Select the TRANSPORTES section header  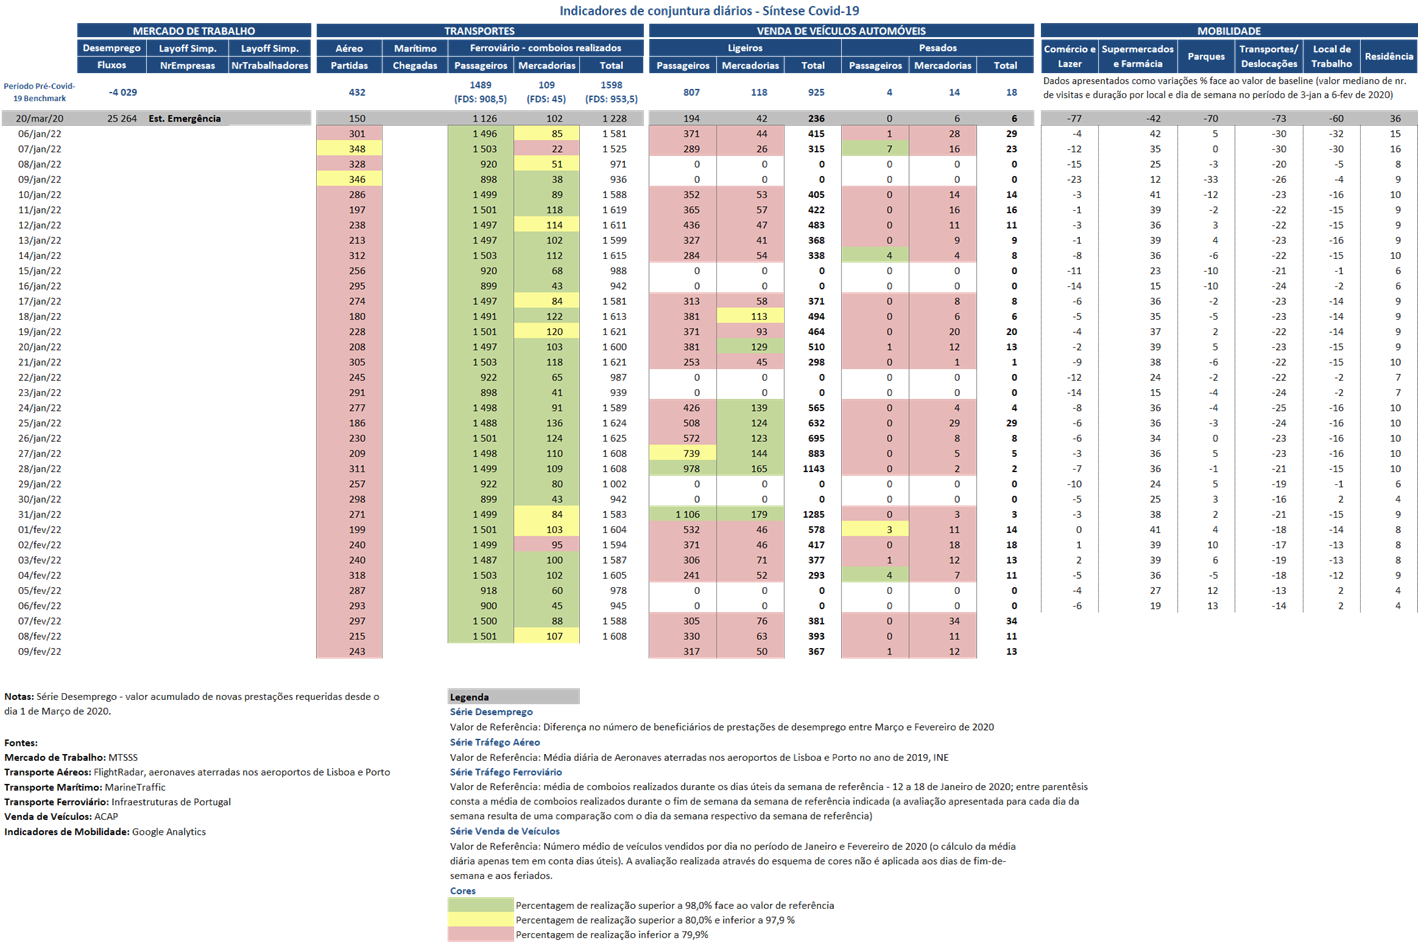(479, 31)
